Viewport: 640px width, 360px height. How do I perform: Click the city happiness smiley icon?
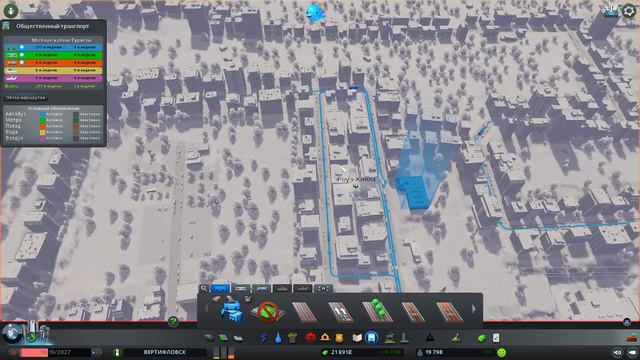click(502, 352)
